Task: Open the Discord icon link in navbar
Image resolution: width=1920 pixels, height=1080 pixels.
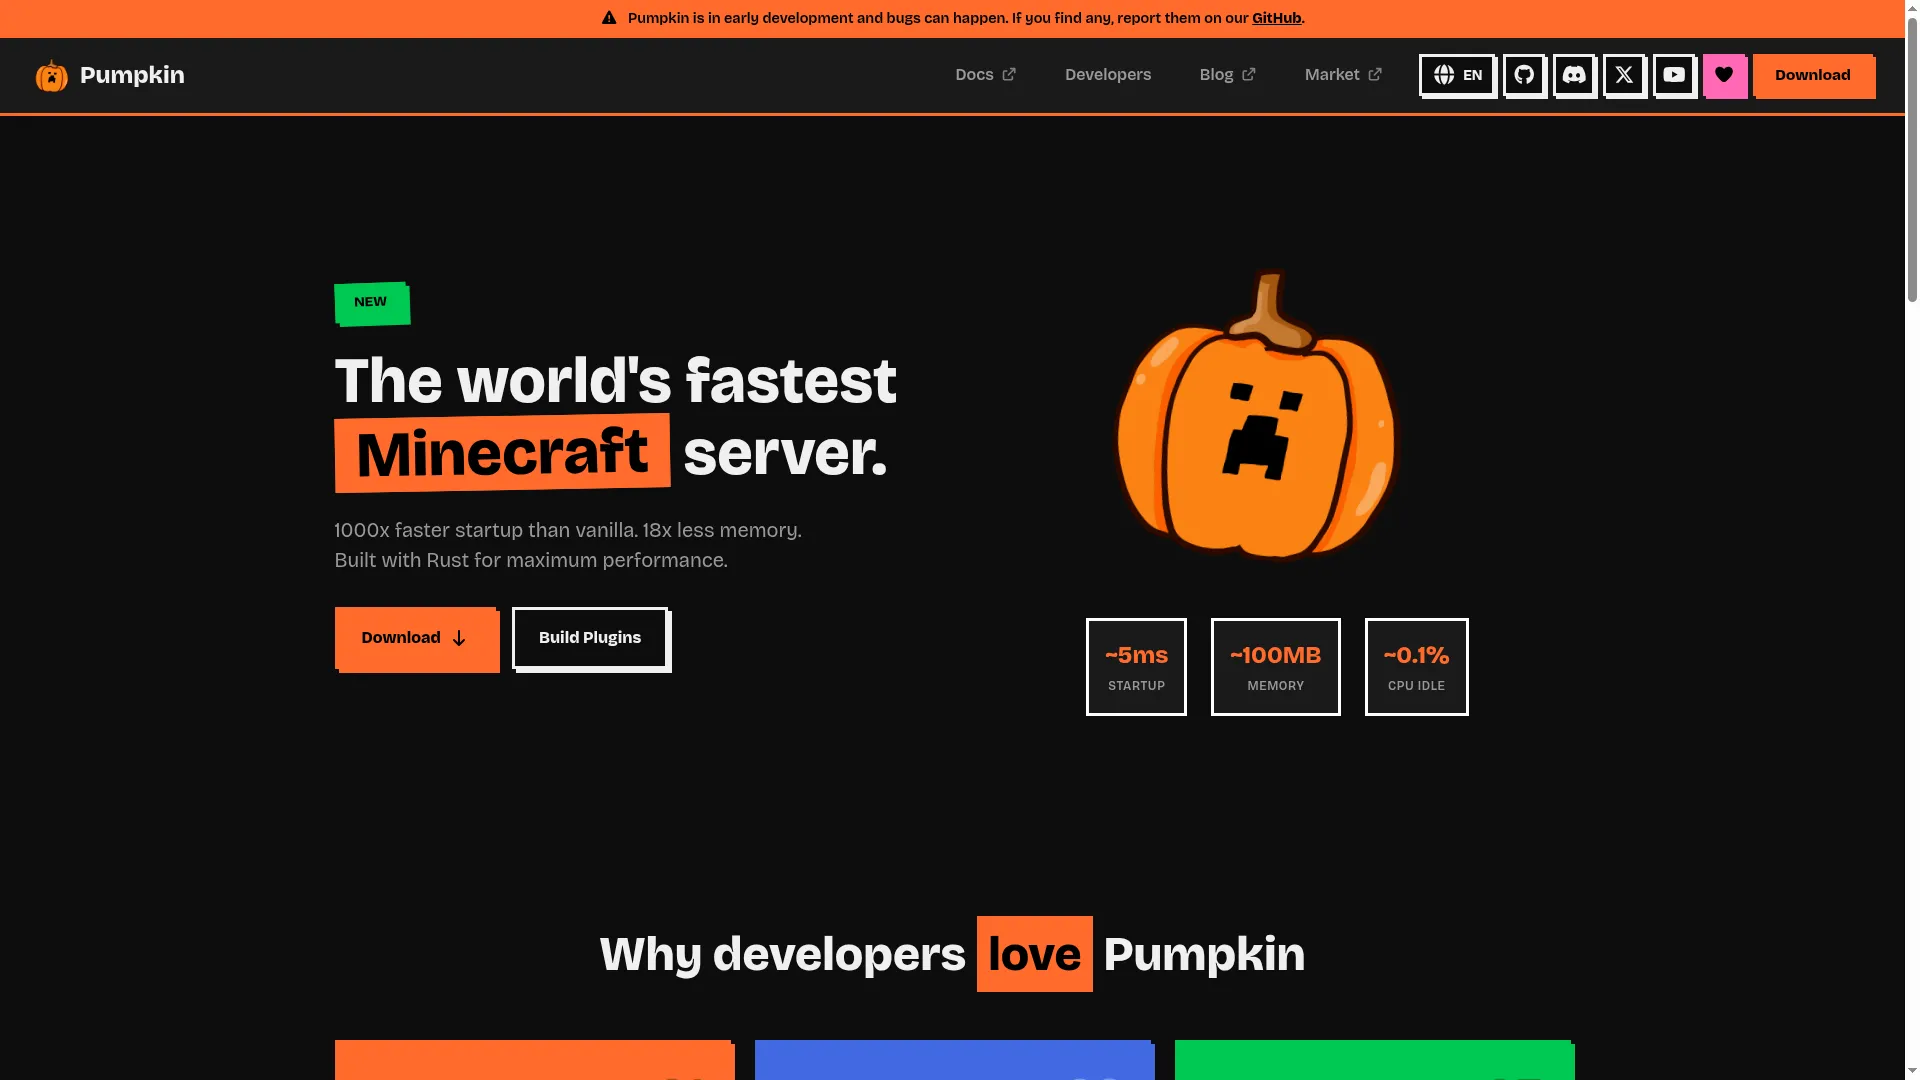Action: (x=1574, y=75)
